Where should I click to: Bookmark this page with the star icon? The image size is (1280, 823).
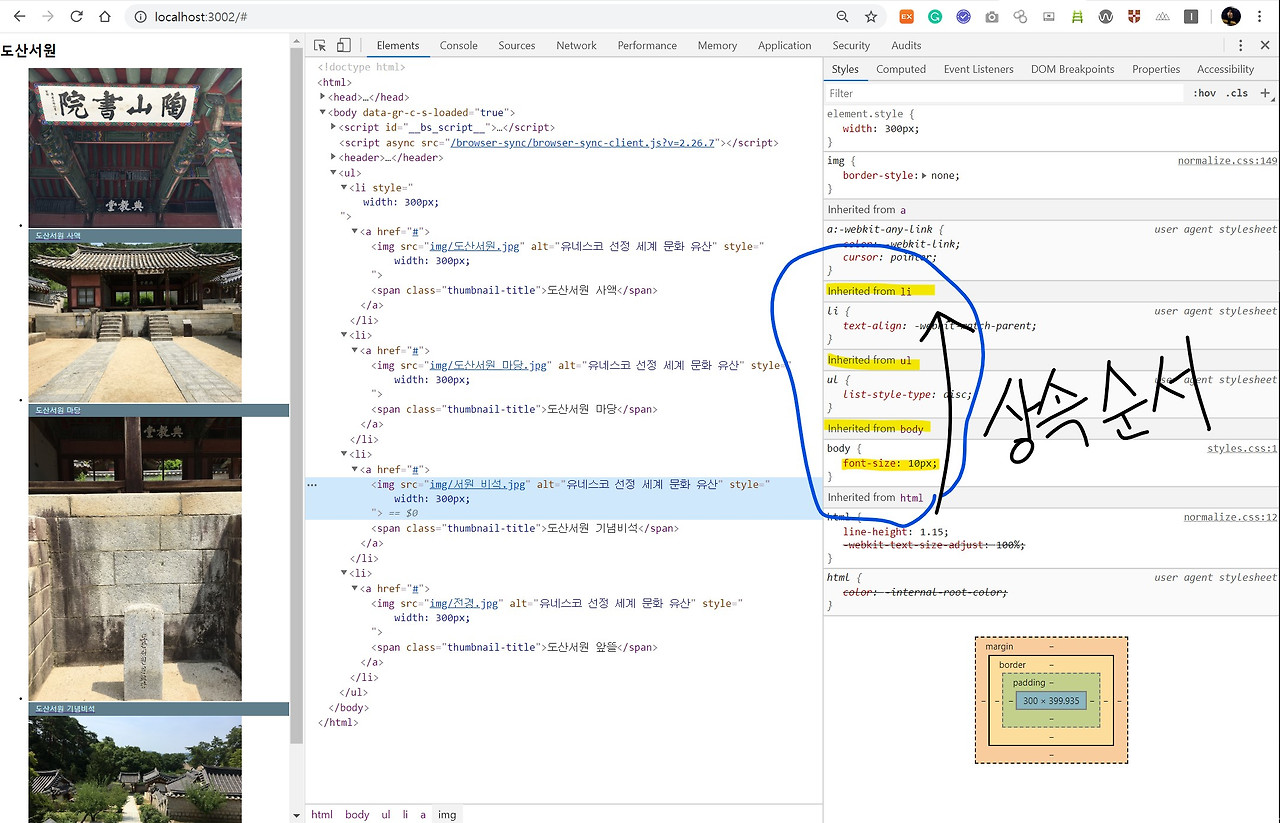click(871, 16)
